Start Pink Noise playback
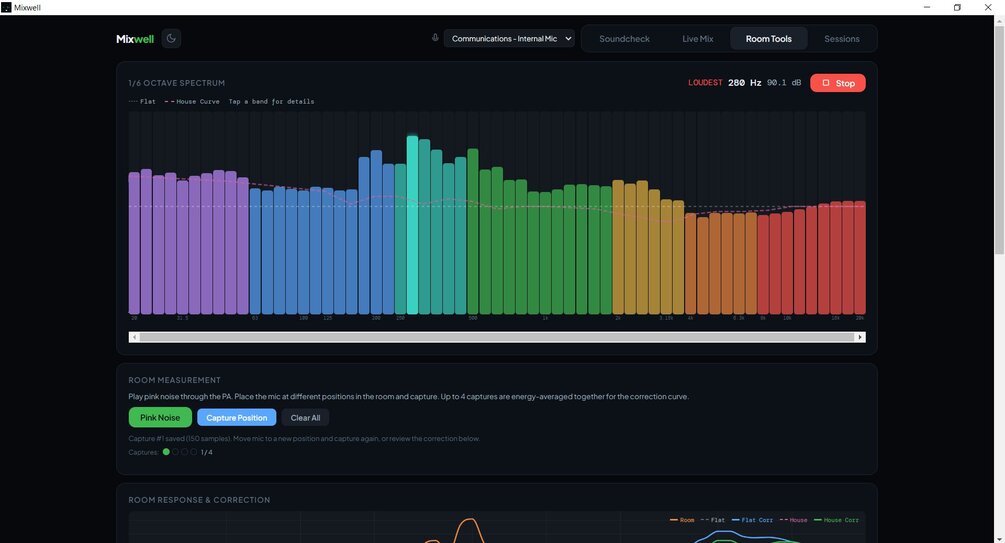 pos(160,417)
